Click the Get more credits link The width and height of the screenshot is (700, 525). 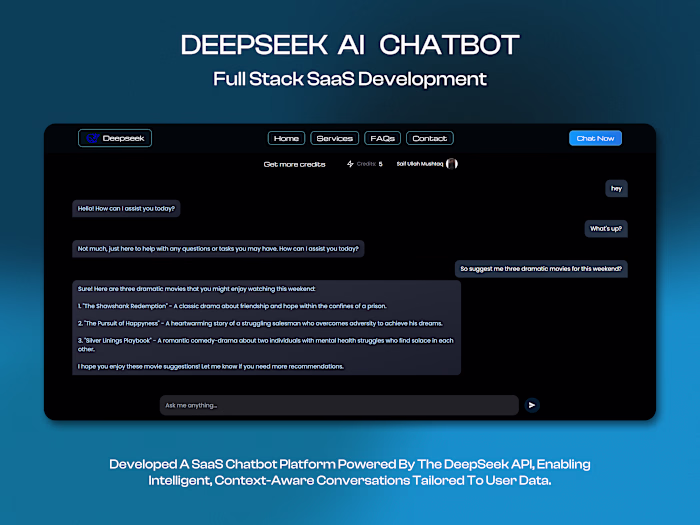pyautogui.click(x=294, y=164)
